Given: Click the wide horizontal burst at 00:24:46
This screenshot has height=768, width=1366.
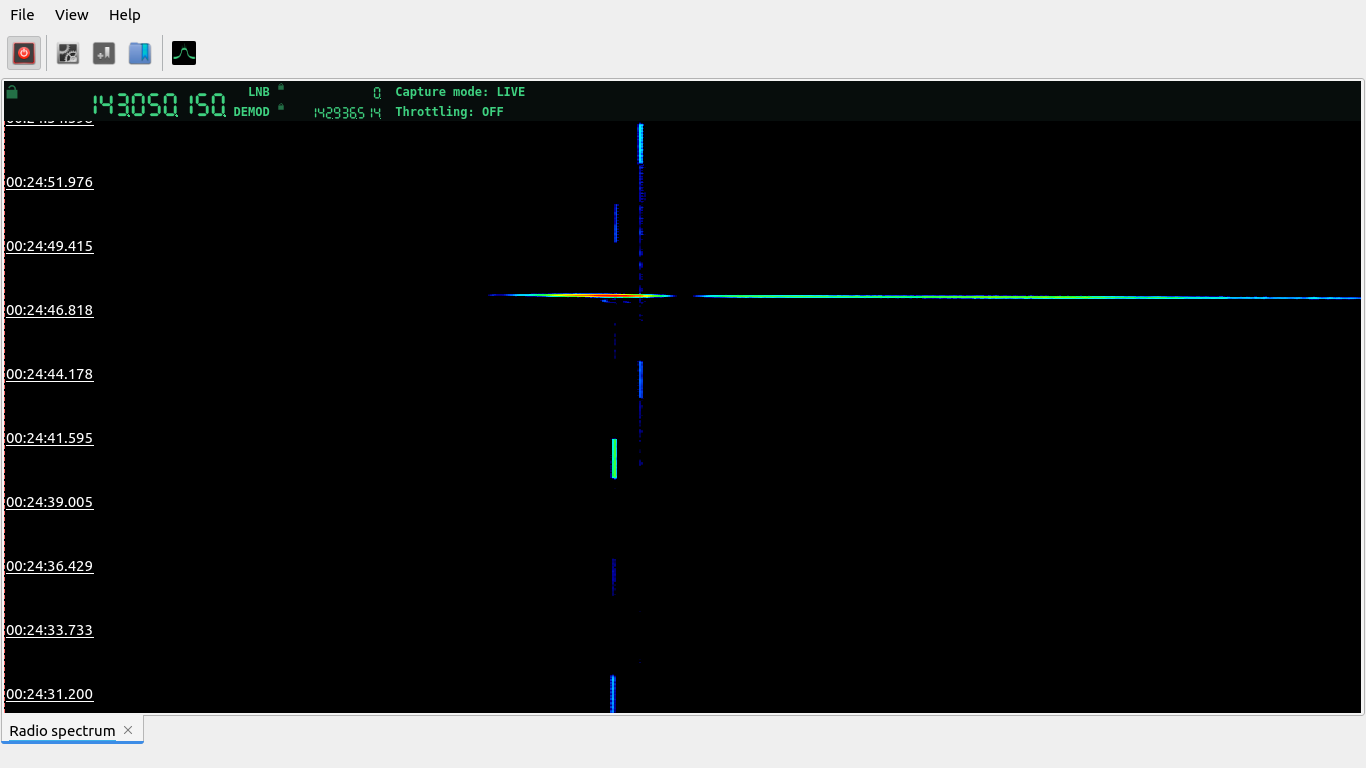Looking at the screenshot, I should click(x=924, y=296).
